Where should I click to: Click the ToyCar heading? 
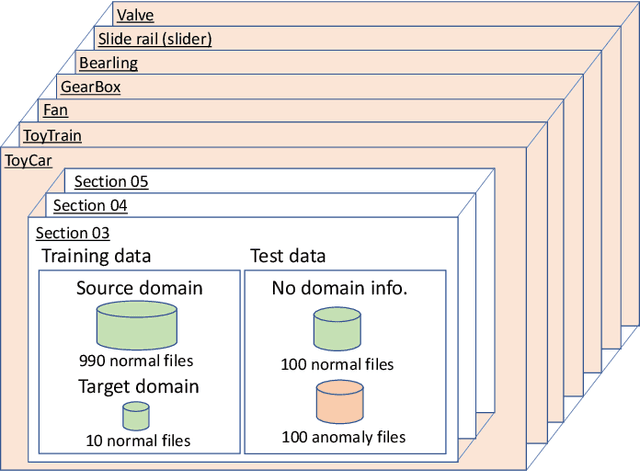click(30, 160)
